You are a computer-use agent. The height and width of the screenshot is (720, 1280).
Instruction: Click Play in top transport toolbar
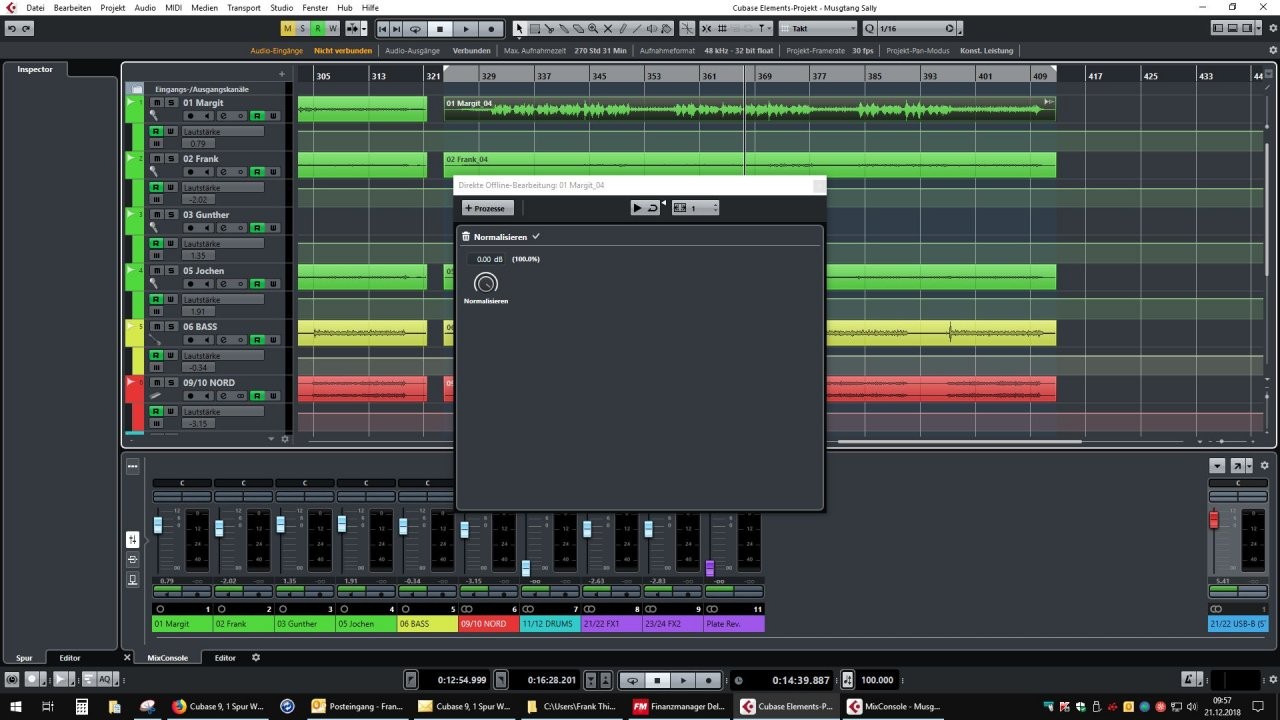467,29
